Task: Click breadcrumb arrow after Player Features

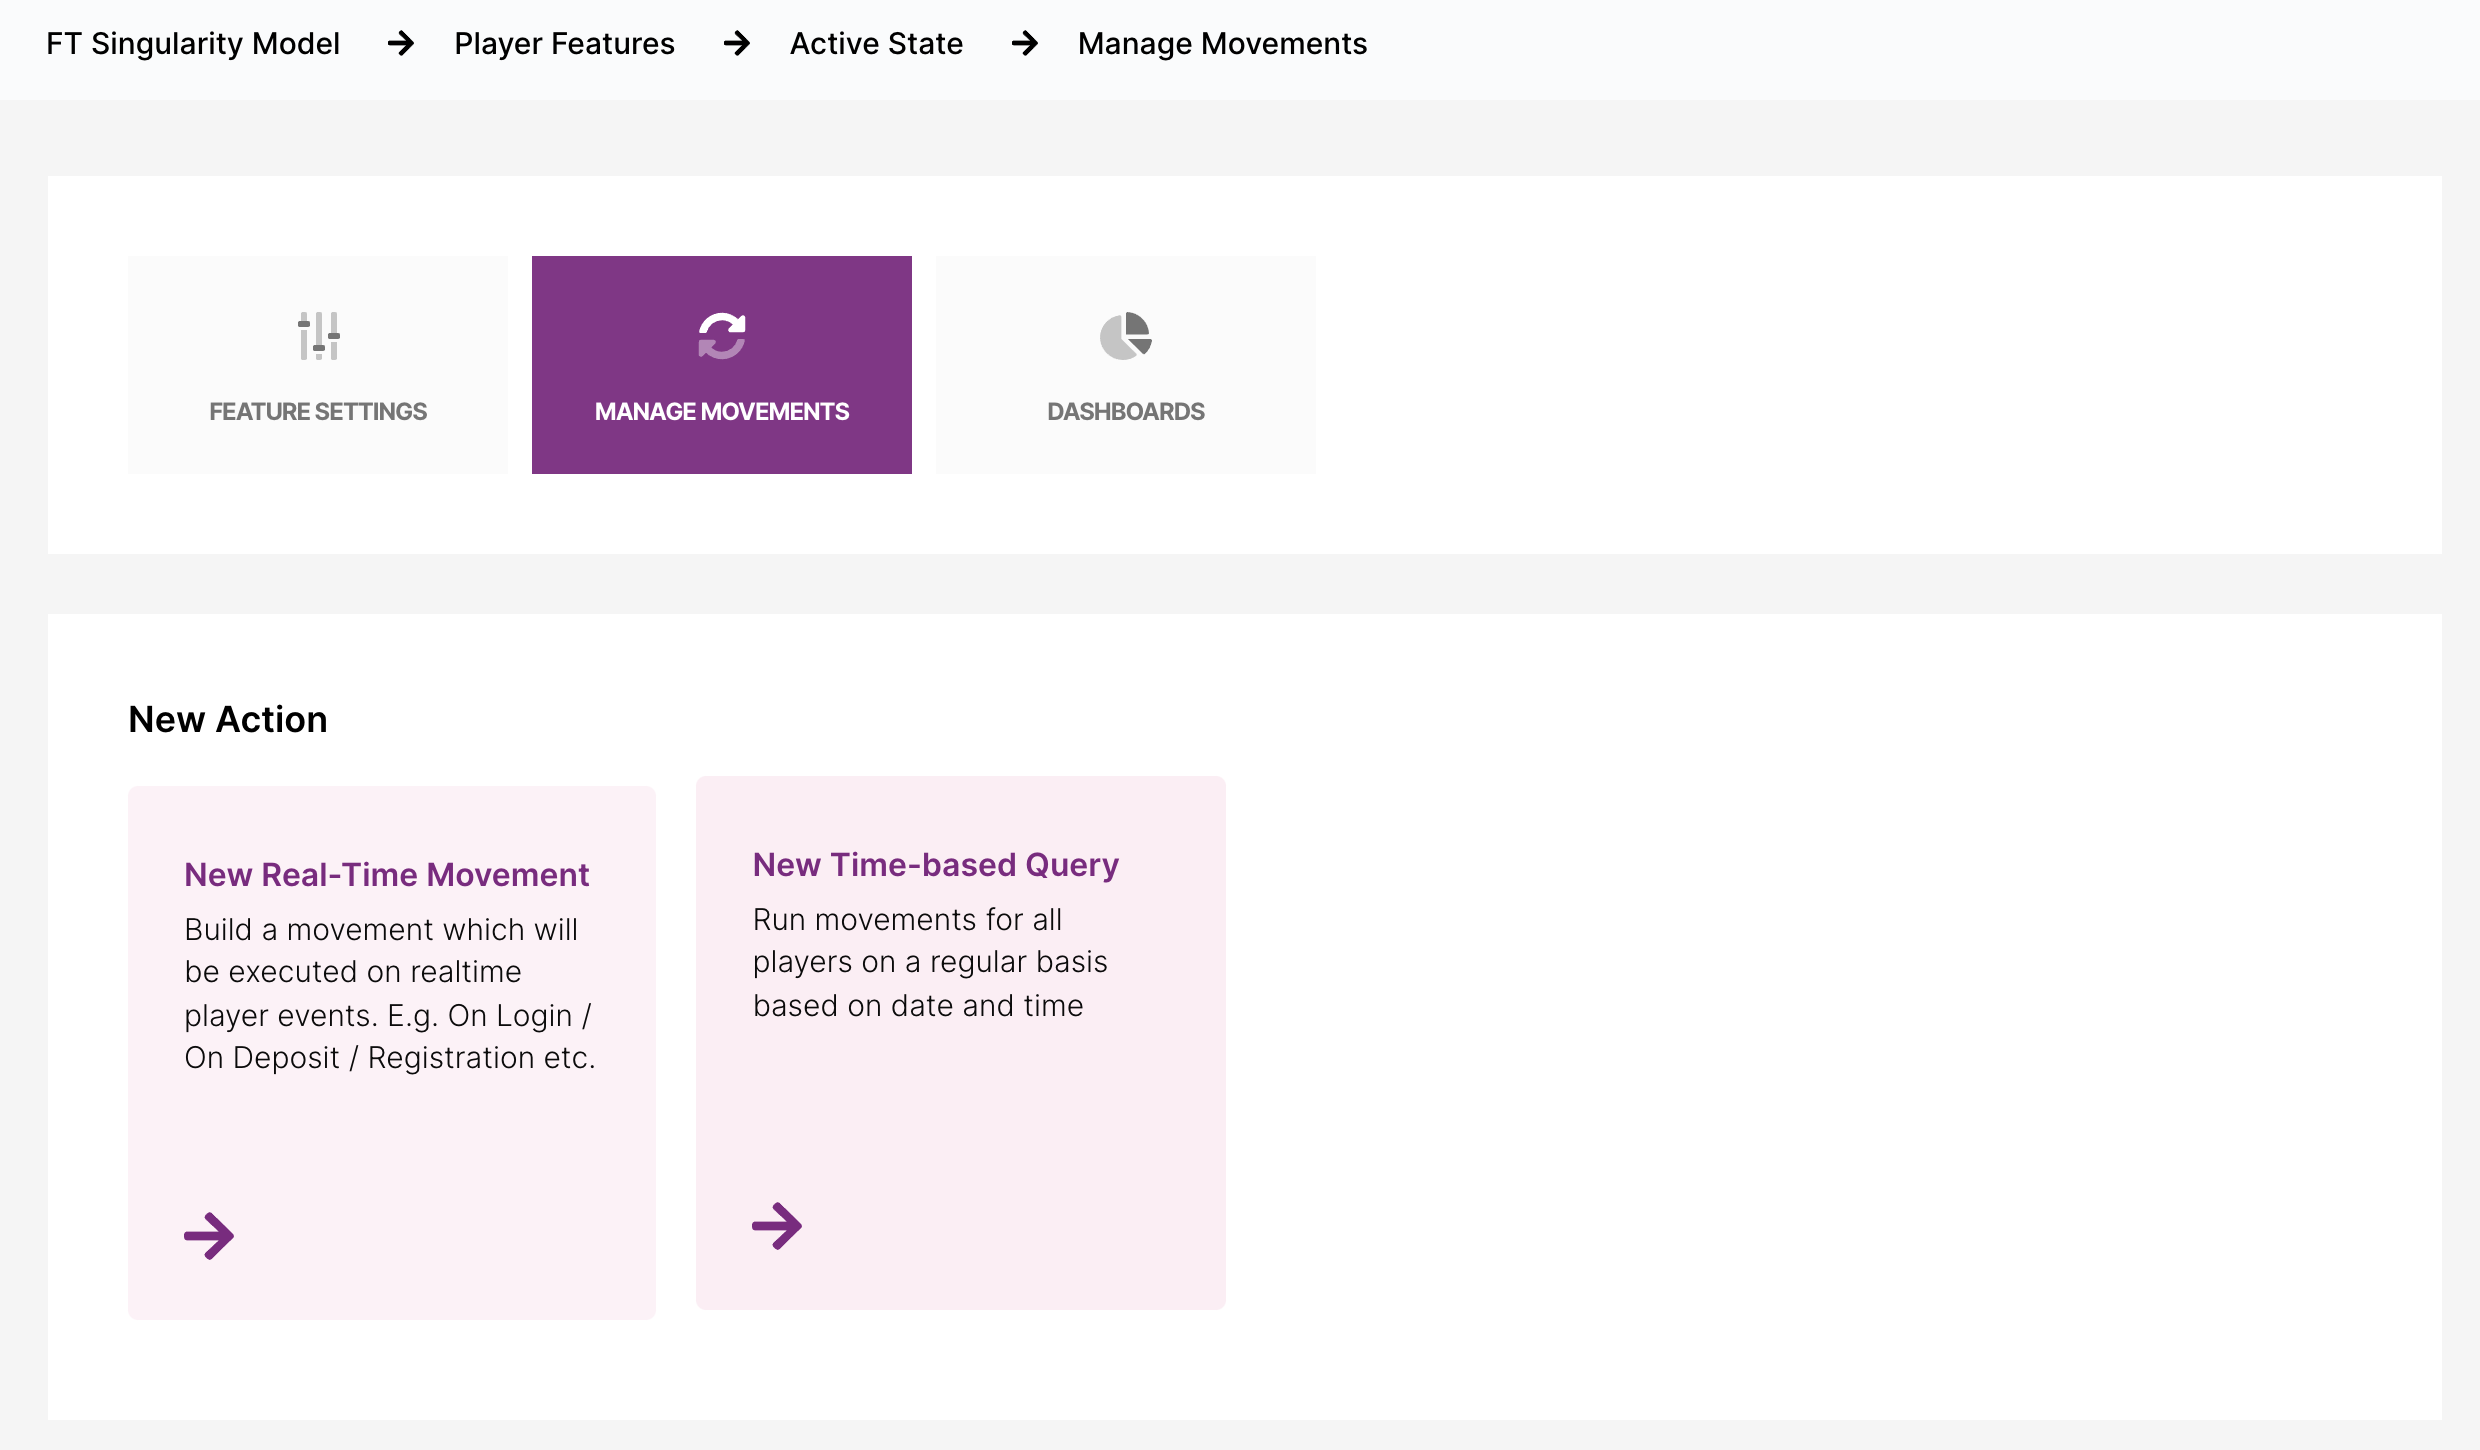Action: click(x=736, y=44)
